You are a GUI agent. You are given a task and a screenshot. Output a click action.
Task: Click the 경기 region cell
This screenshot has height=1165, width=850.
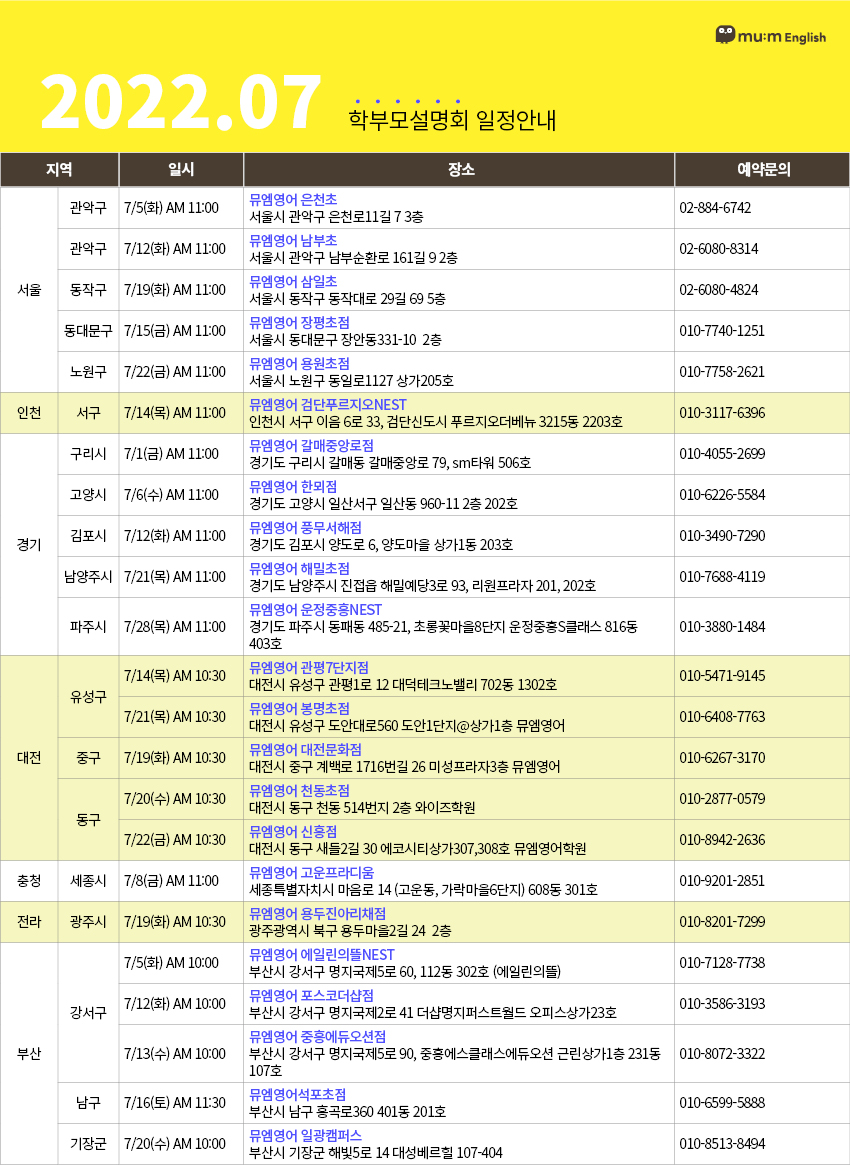(28, 545)
